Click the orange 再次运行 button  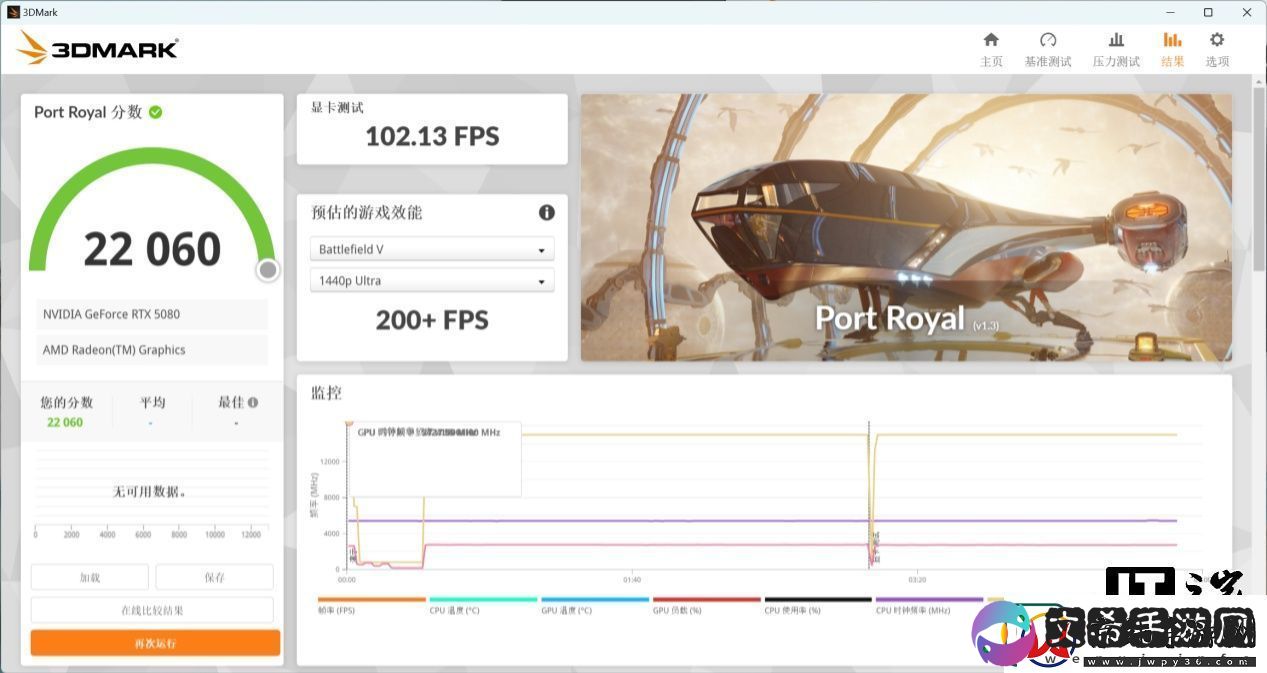pos(155,643)
